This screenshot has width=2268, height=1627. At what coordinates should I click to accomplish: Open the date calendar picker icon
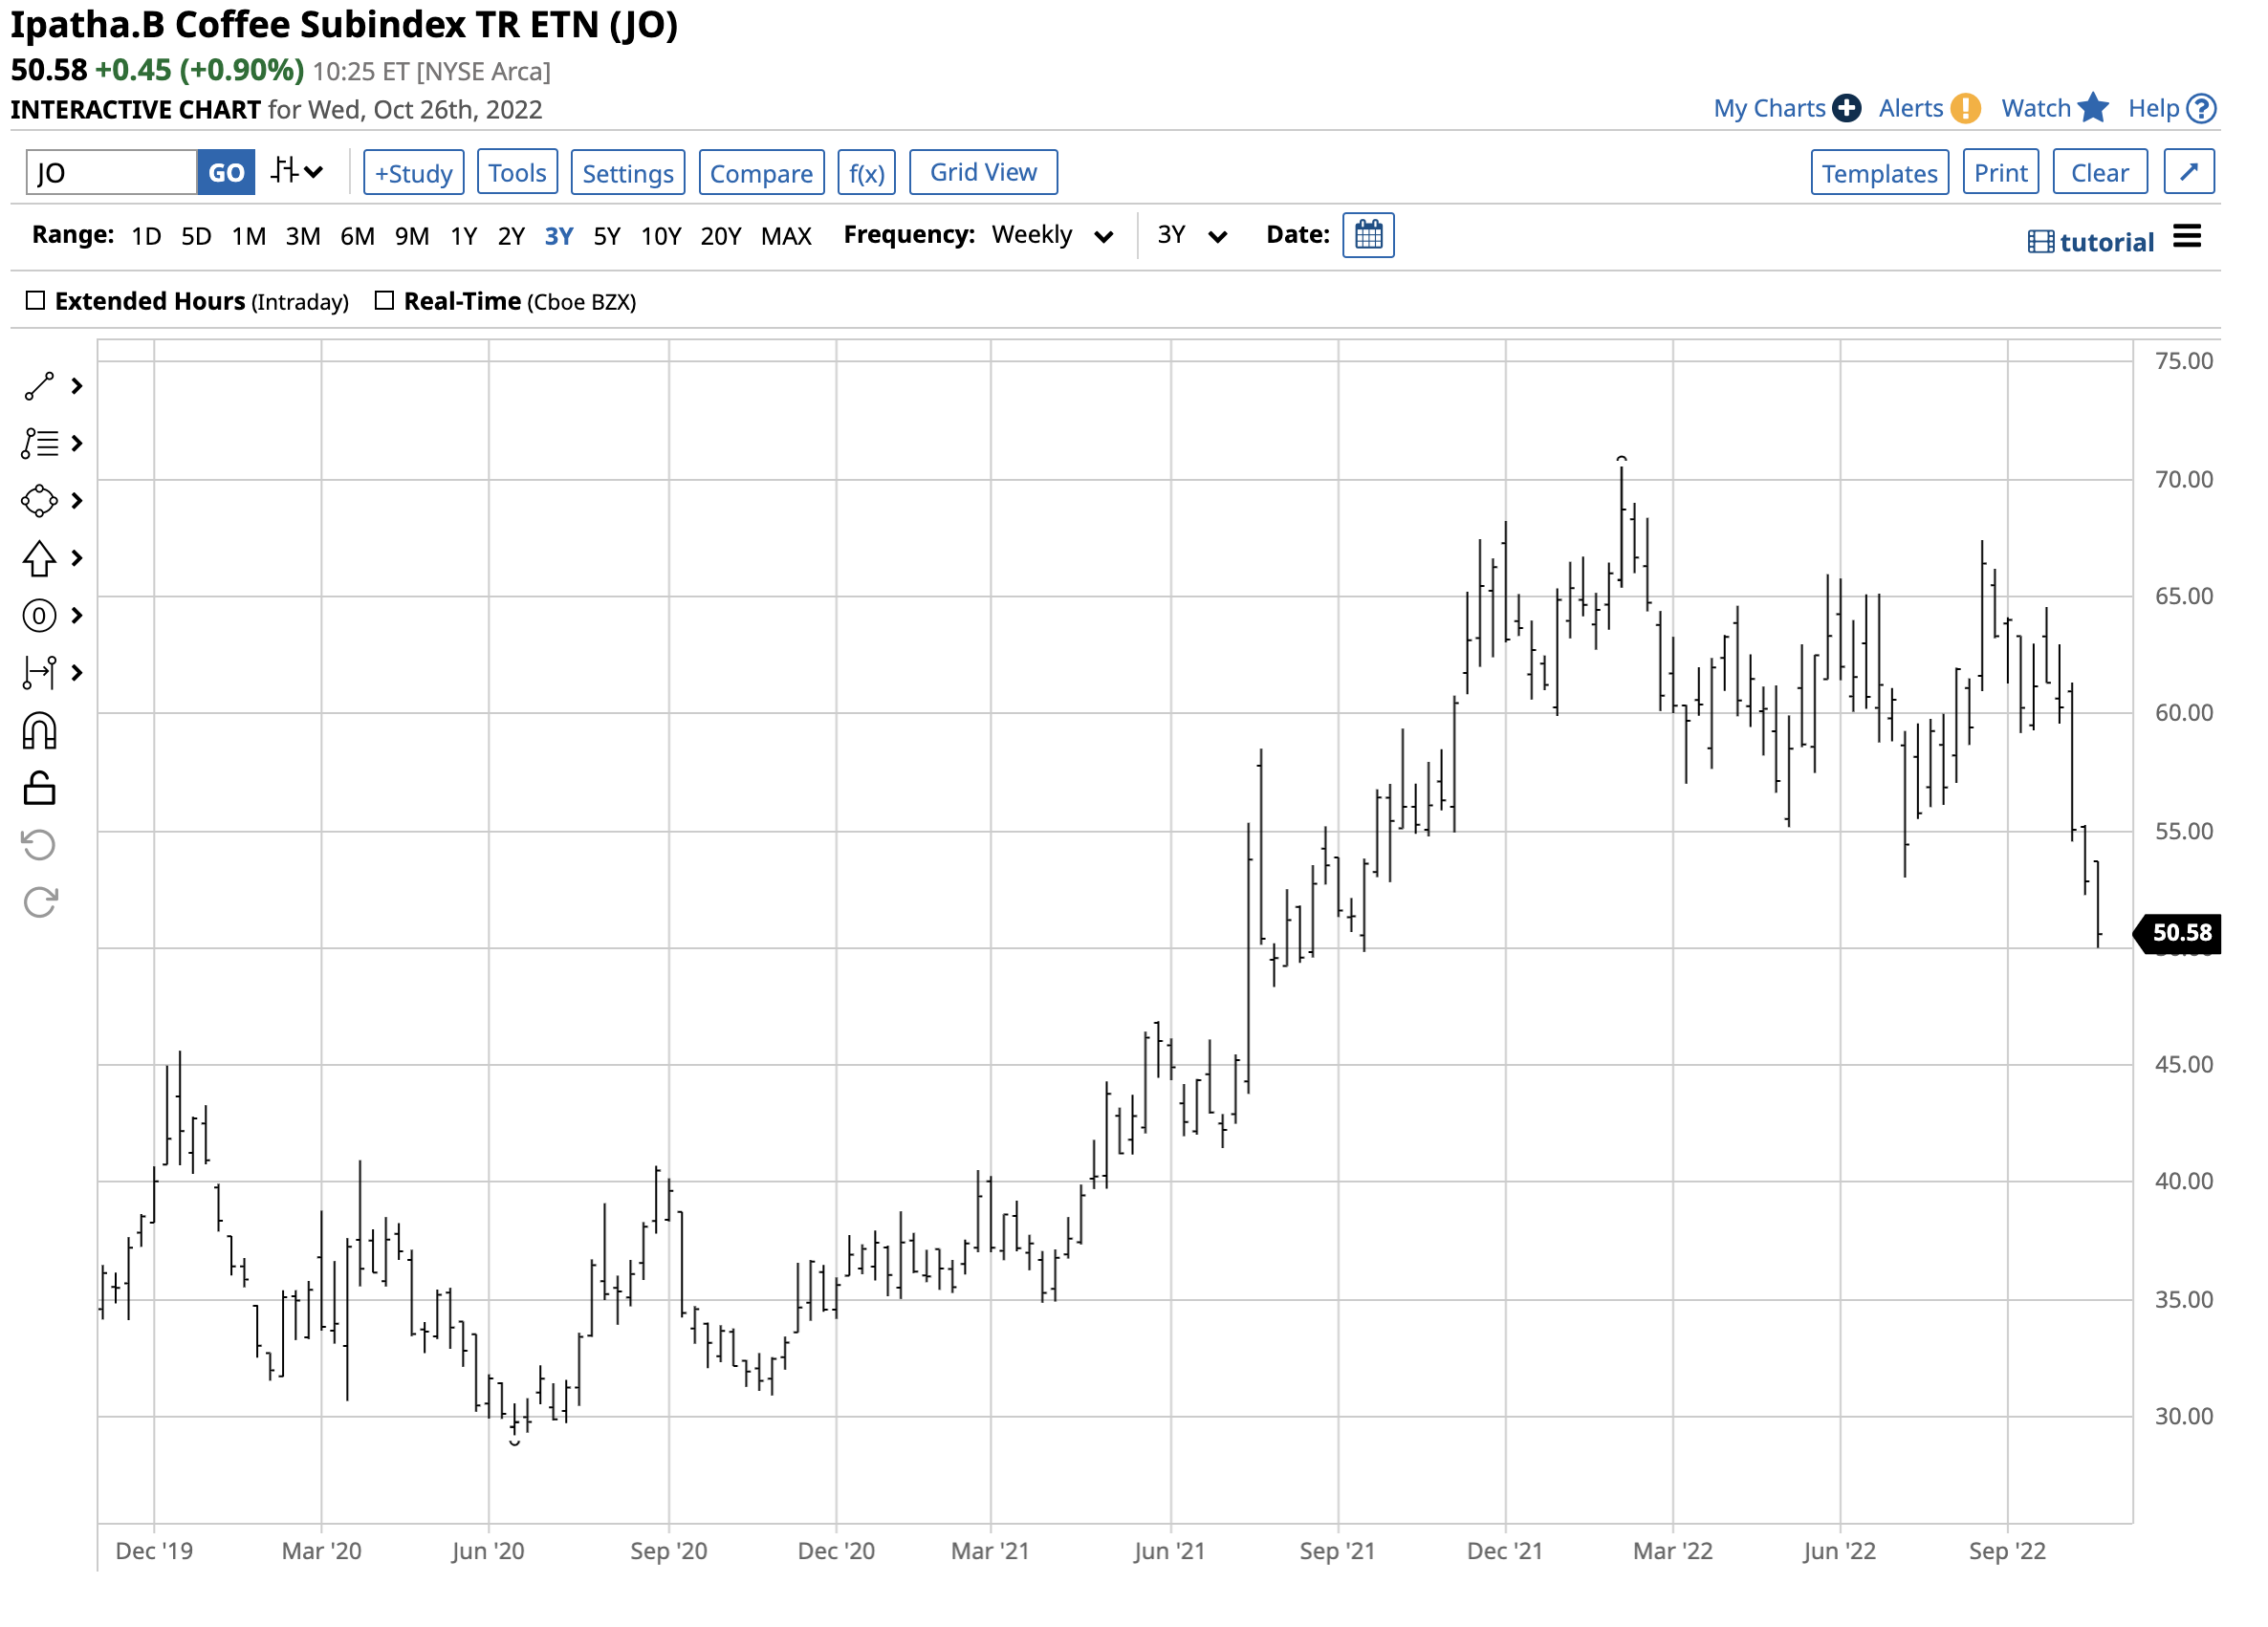tap(1367, 235)
